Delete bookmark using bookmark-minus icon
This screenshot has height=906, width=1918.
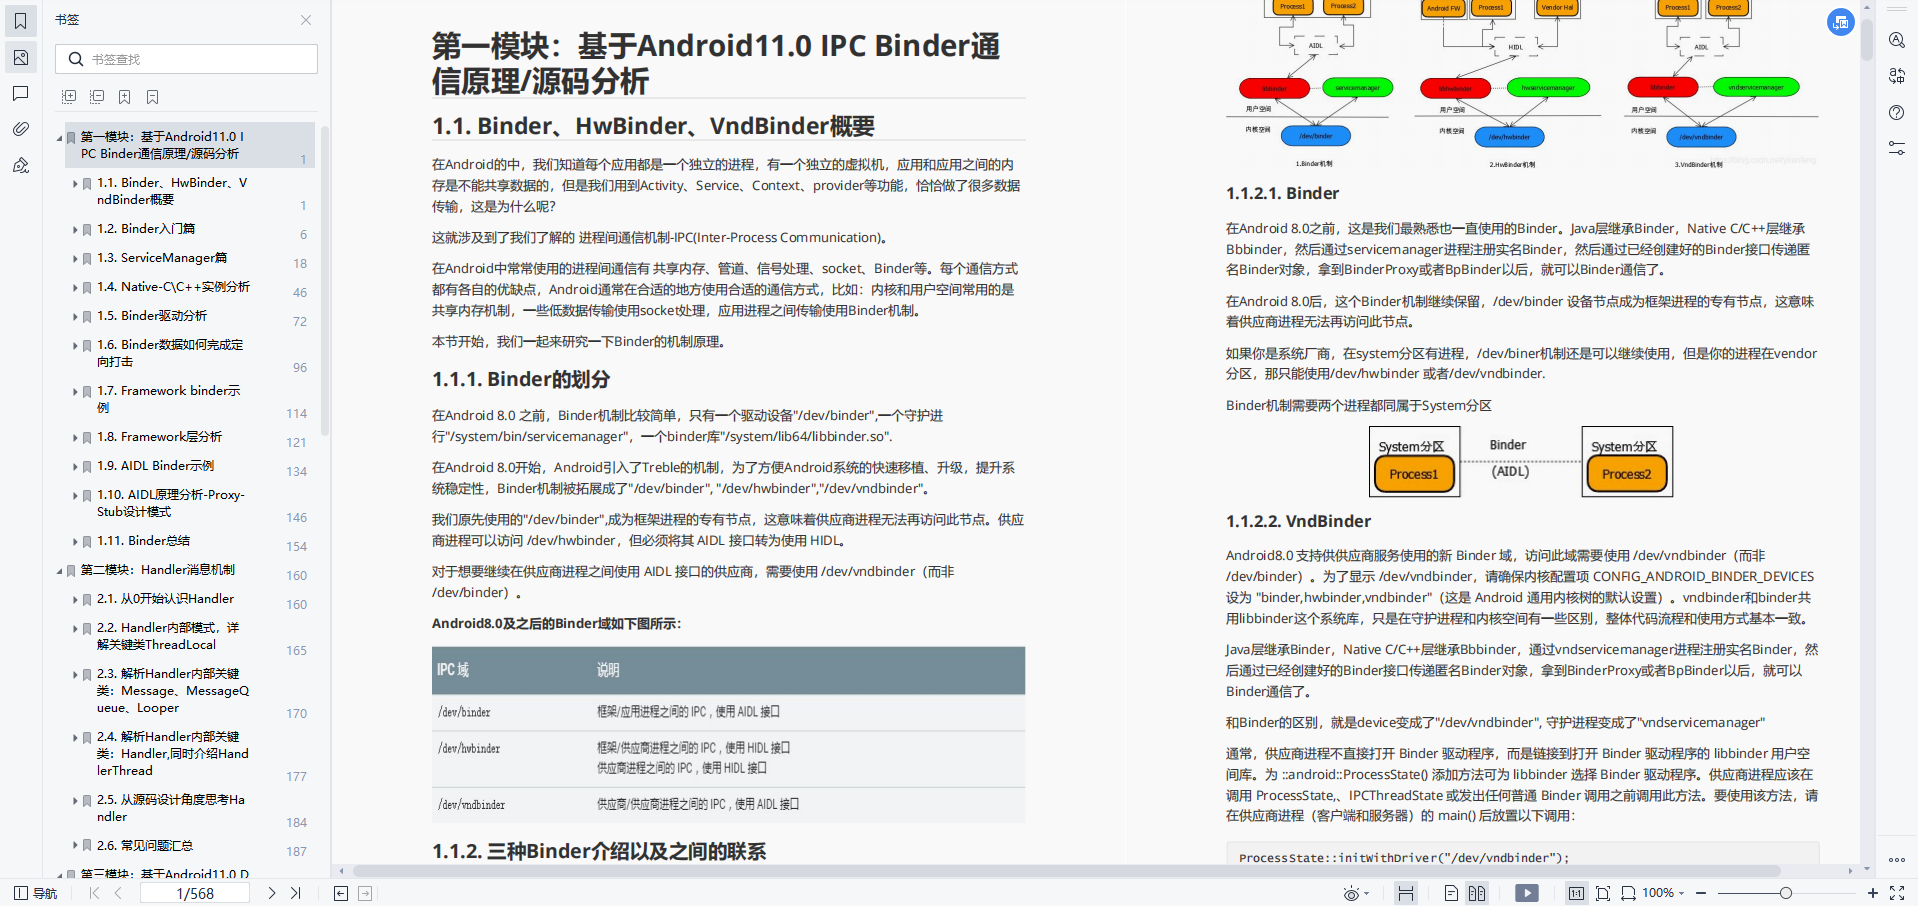[x=152, y=96]
